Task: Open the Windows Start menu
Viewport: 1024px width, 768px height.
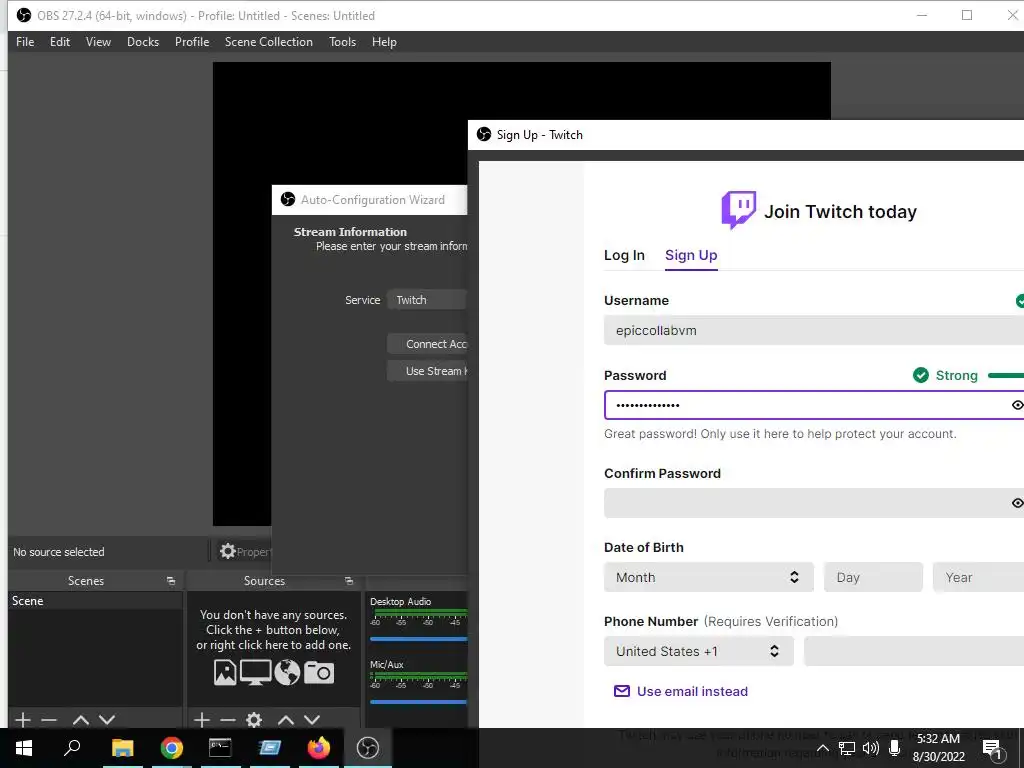Action: tap(24, 748)
